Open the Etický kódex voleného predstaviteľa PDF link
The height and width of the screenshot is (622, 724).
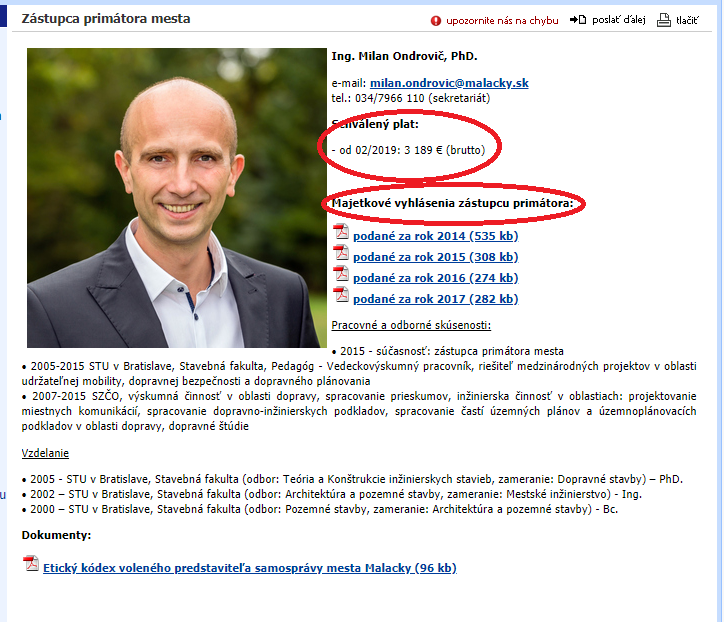(250, 568)
